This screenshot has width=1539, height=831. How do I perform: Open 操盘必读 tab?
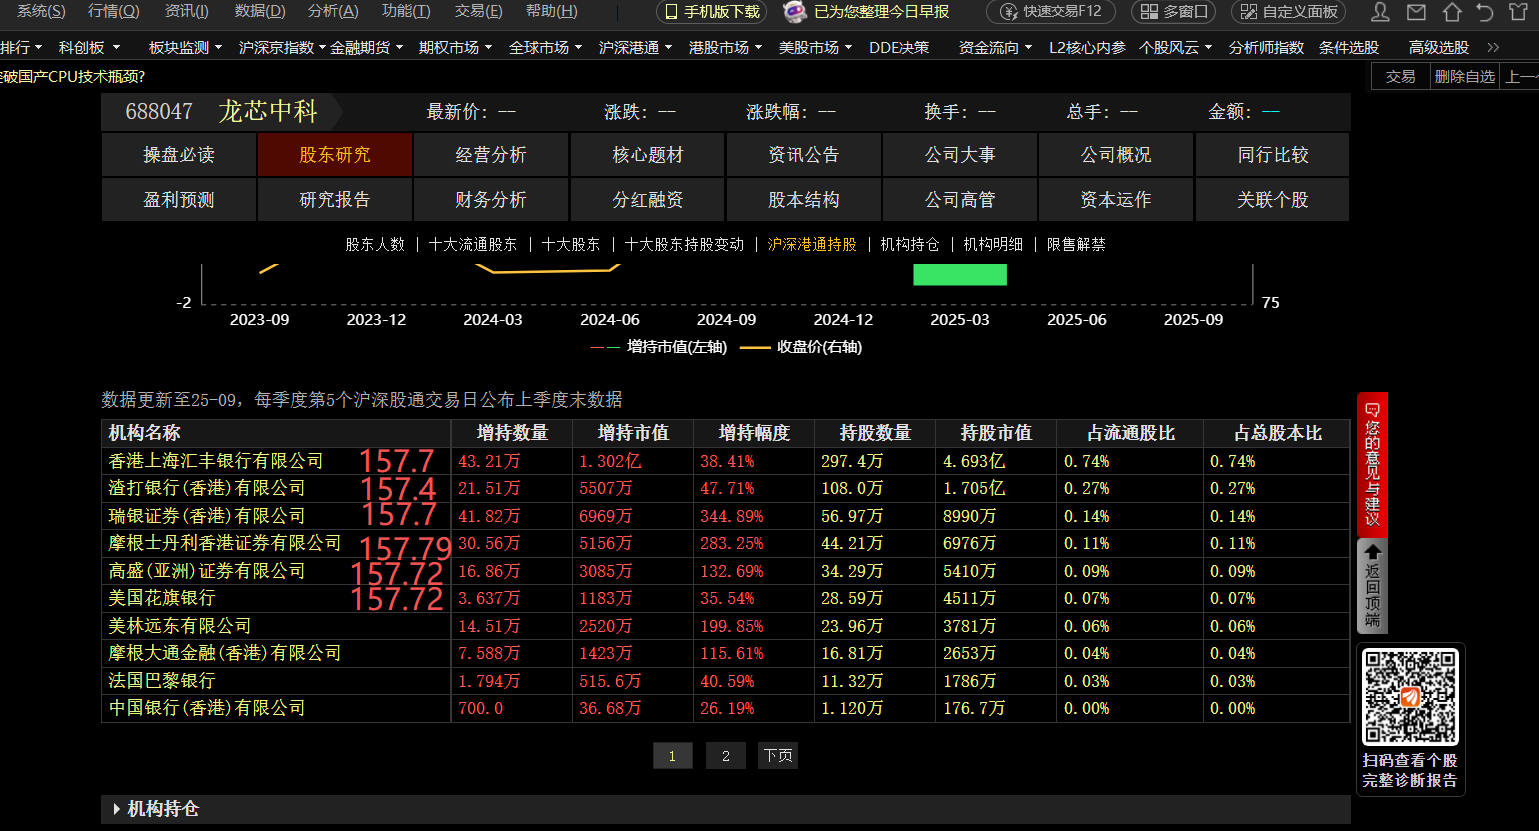coord(179,155)
